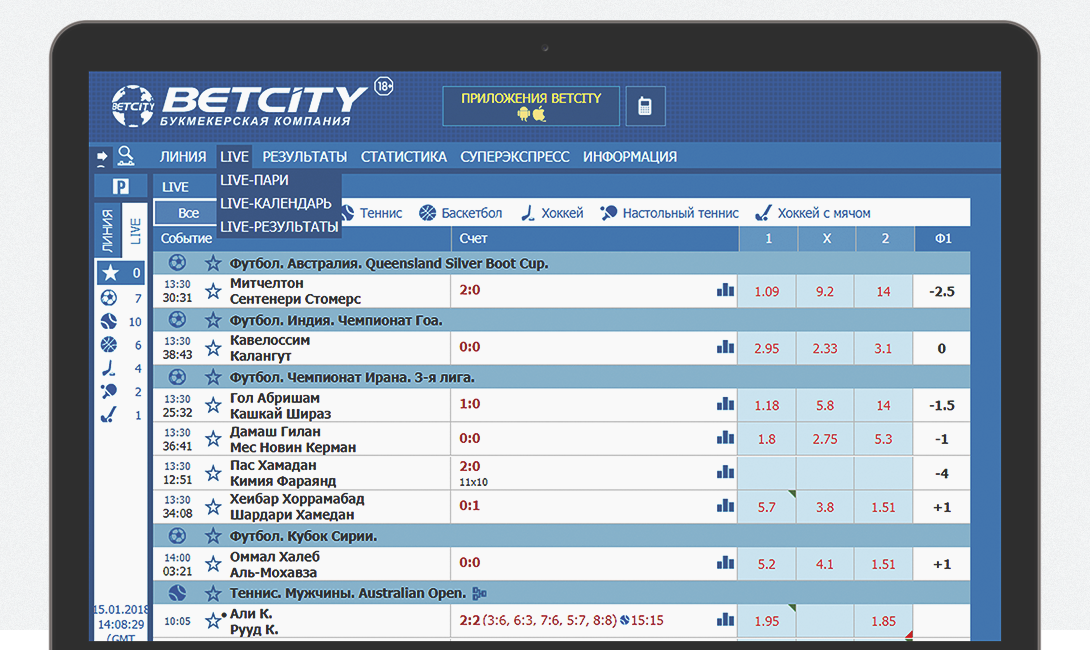
Task: Select the Все sports filter tab
Action: [188, 213]
